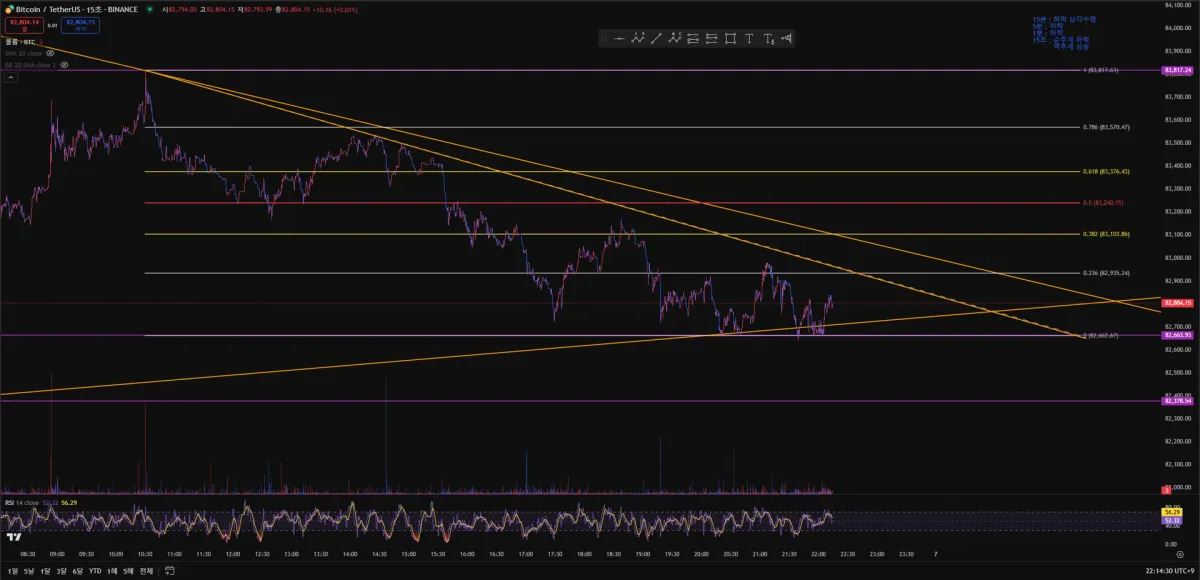
Task: Click the current price 82,804.15 axis tag
Action: (1177, 301)
